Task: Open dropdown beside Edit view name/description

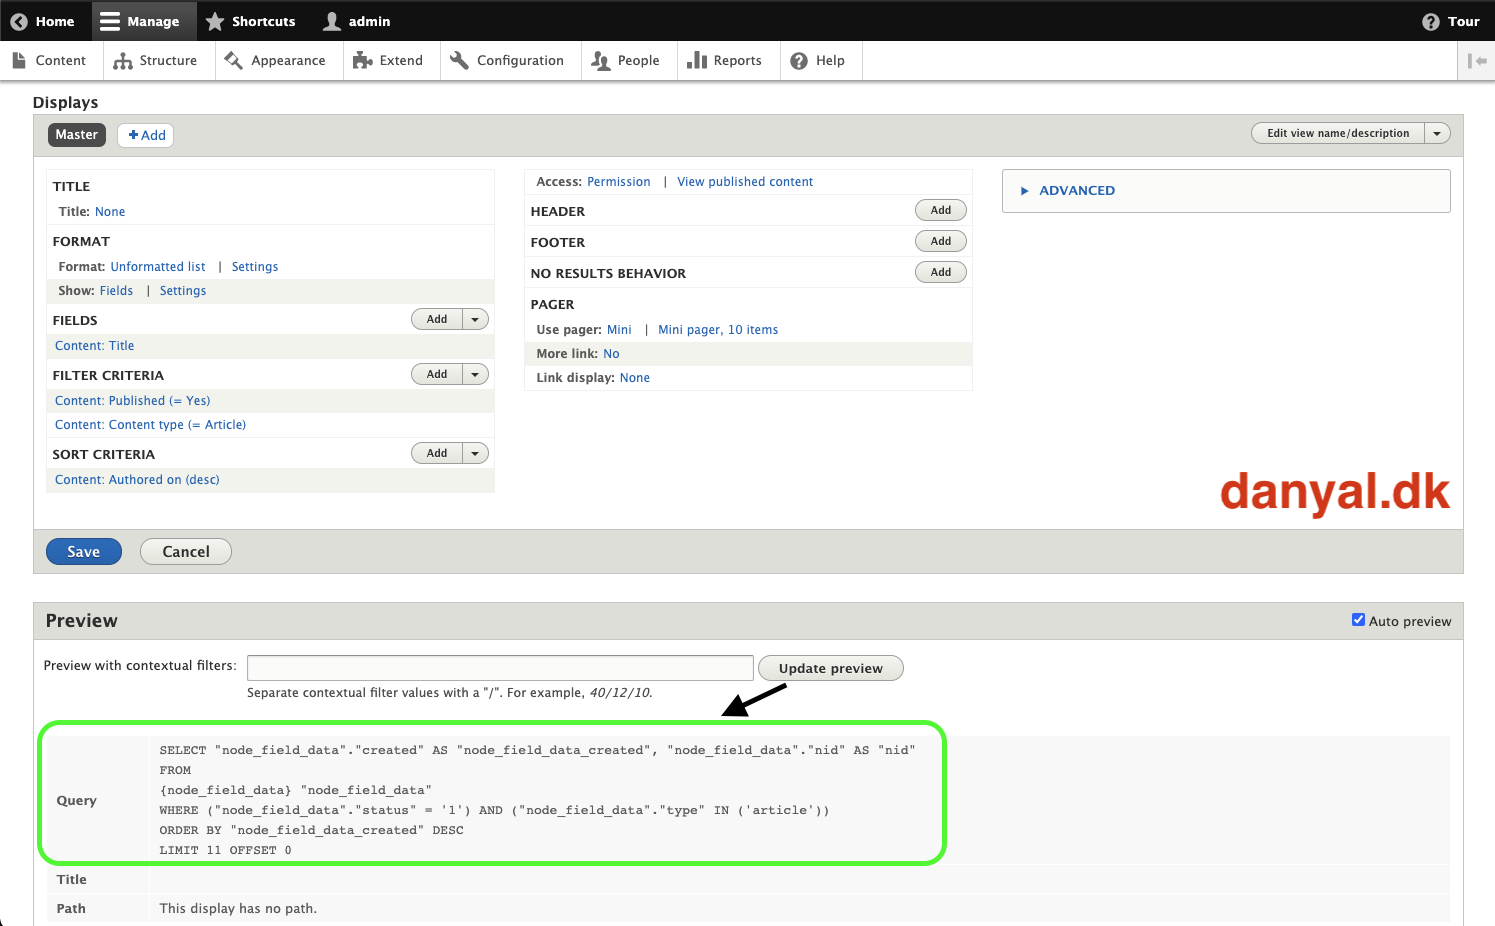Action: (x=1437, y=133)
